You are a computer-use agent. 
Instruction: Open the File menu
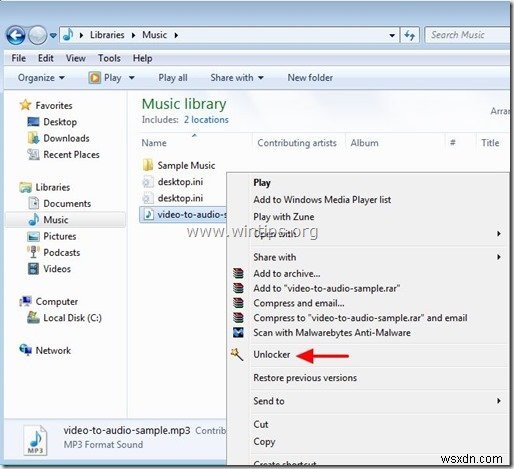(x=18, y=58)
